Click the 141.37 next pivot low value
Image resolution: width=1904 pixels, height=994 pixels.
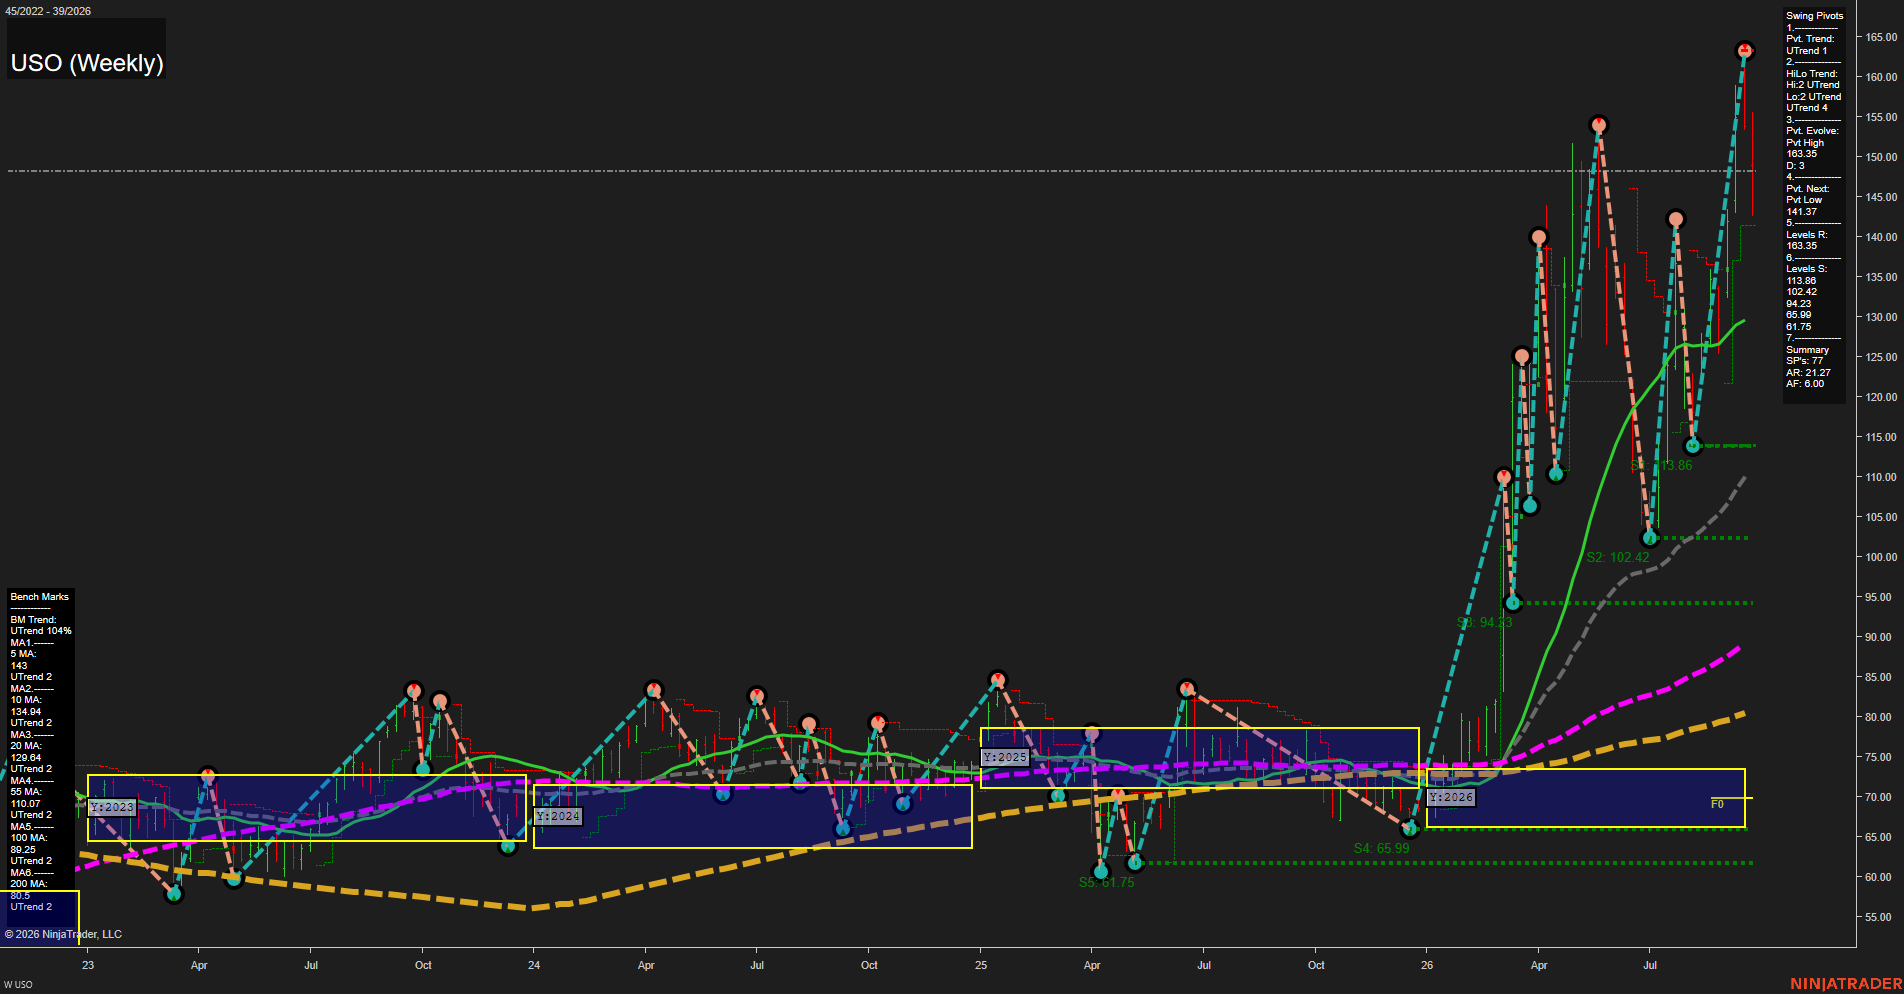coord(1801,212)
